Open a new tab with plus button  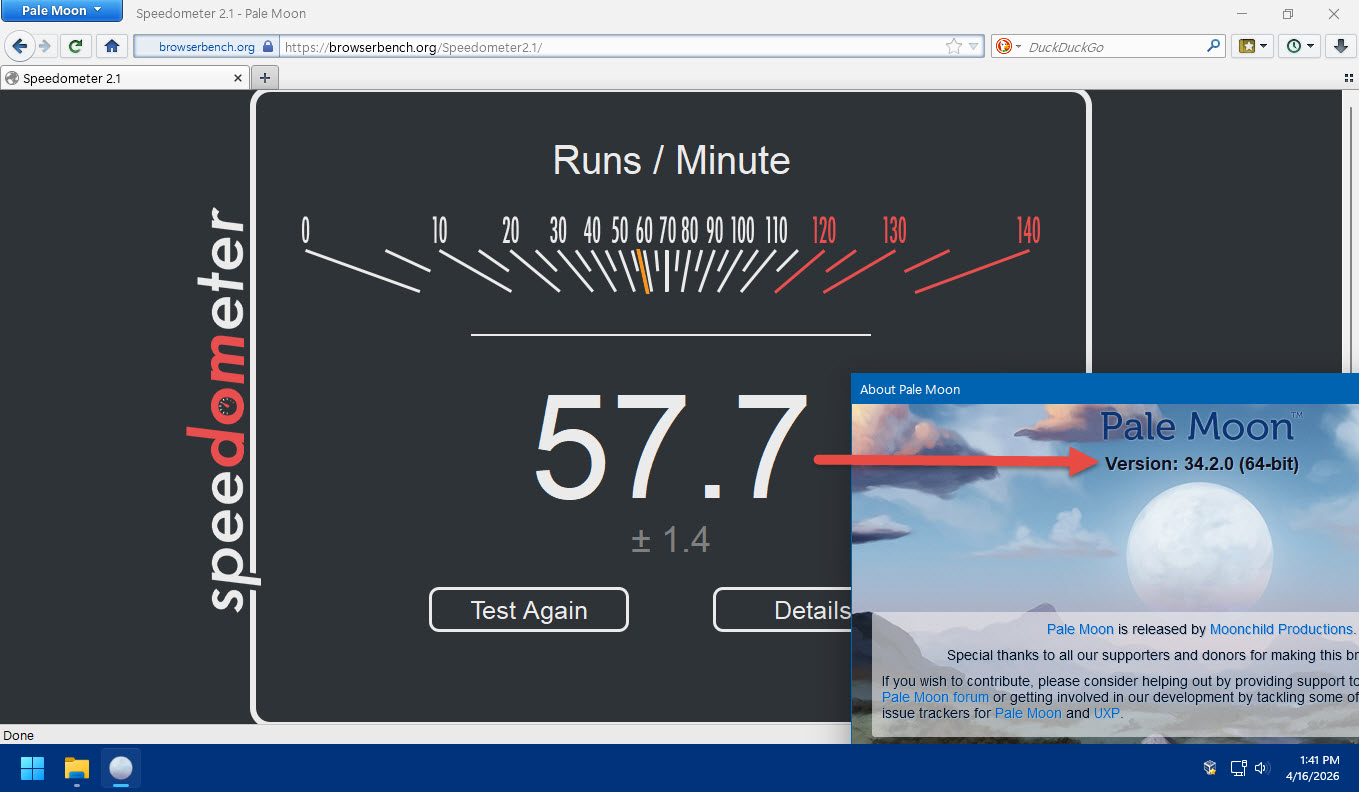click(265, 78)
